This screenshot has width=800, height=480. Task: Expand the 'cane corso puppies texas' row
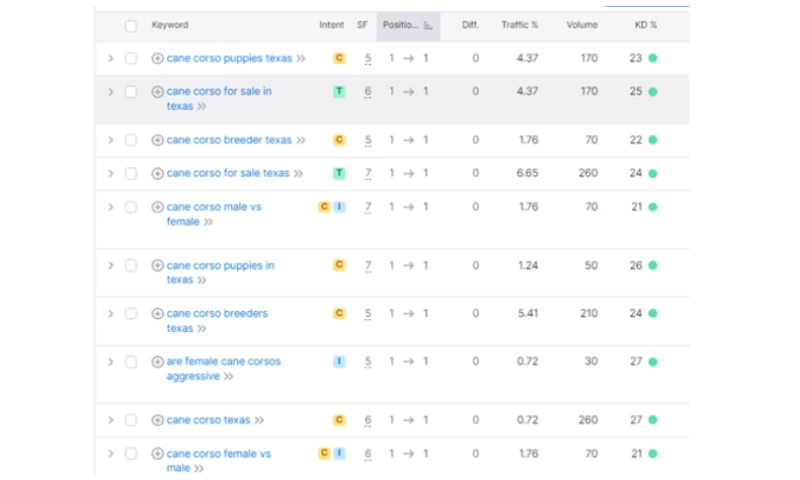click(111, 59)
